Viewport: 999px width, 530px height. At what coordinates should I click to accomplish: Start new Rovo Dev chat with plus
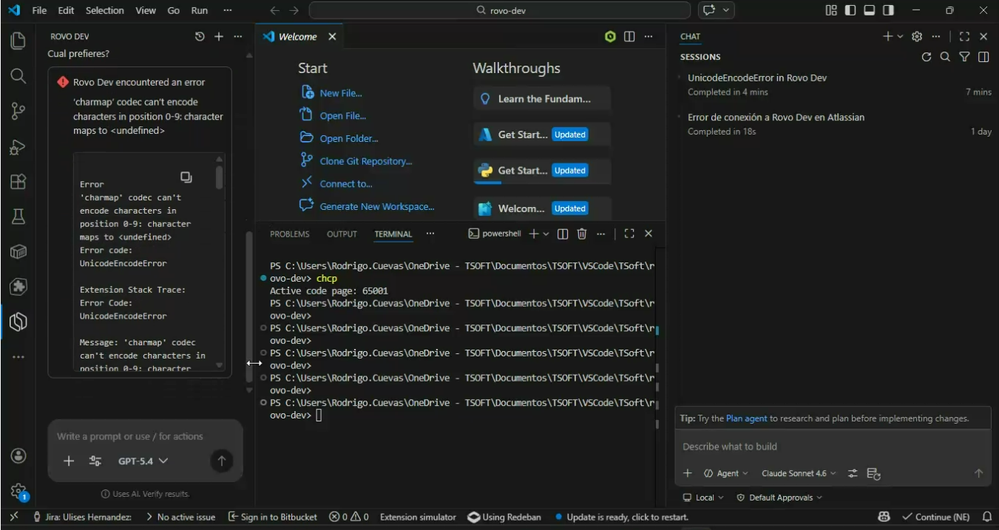[x=219, y=37]
